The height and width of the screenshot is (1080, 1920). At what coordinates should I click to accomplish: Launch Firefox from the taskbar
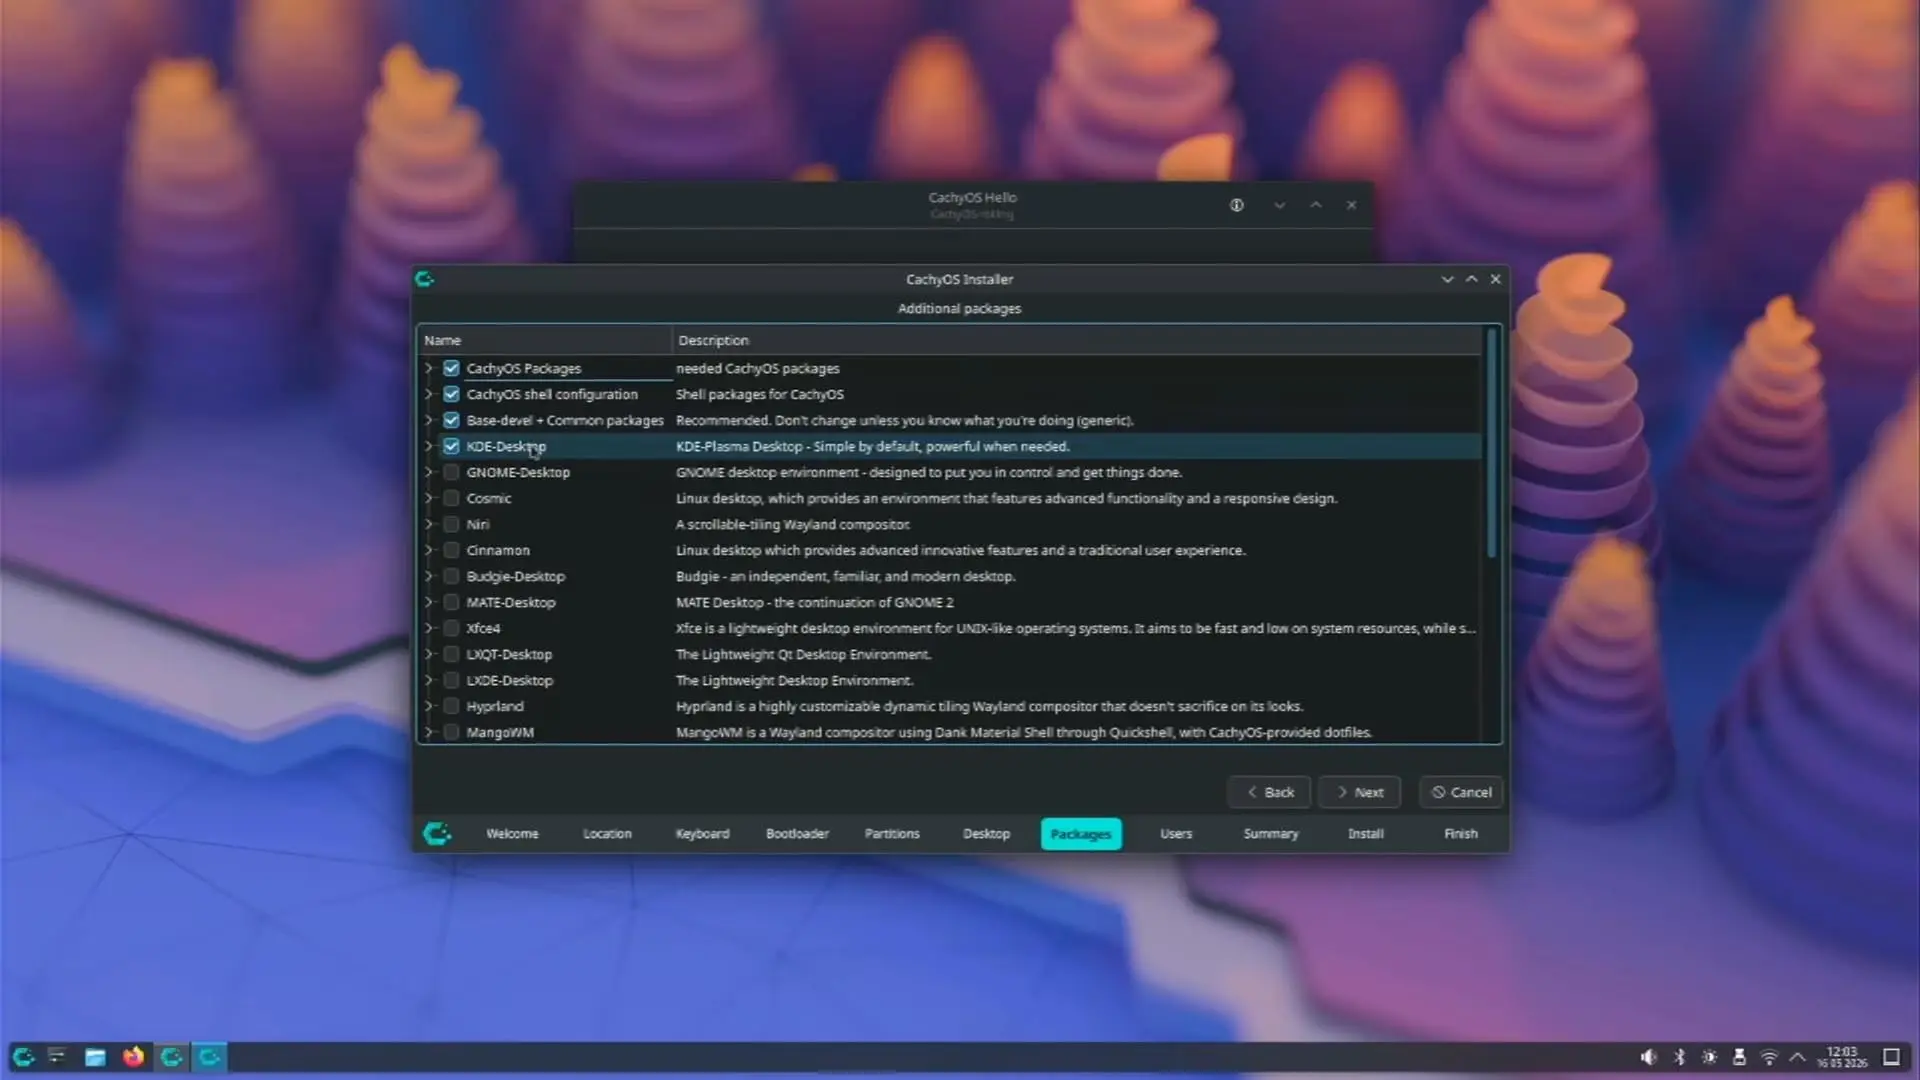point(133,1057)
